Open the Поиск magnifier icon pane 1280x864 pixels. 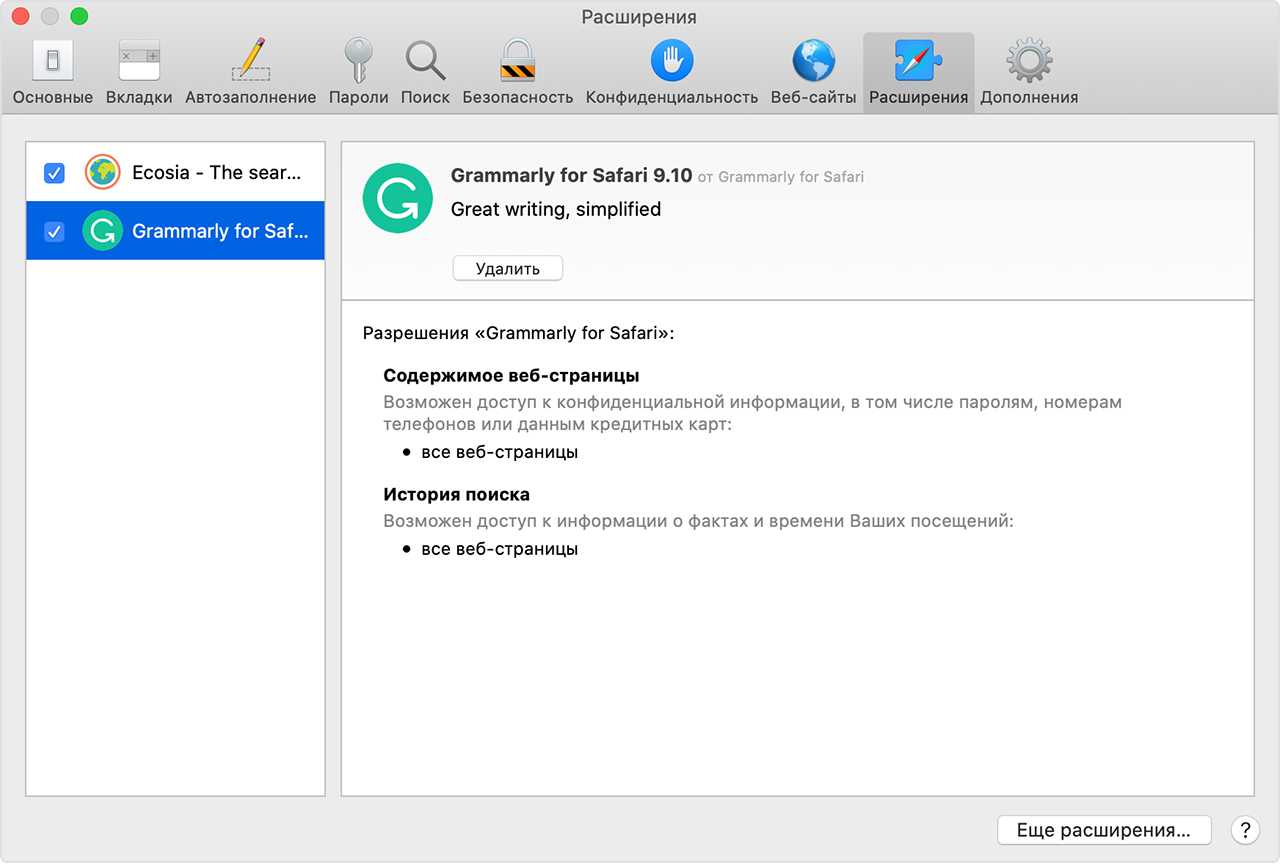tap(425, 72)
